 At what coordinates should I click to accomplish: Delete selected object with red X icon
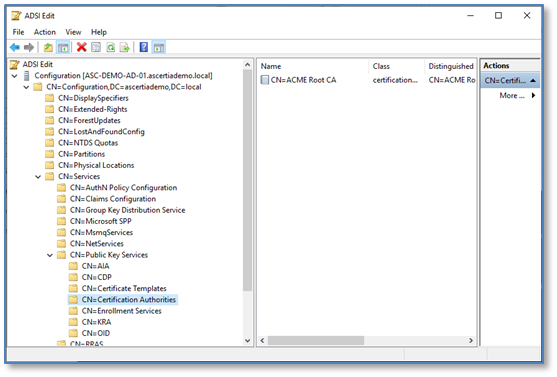coord(82,47)
